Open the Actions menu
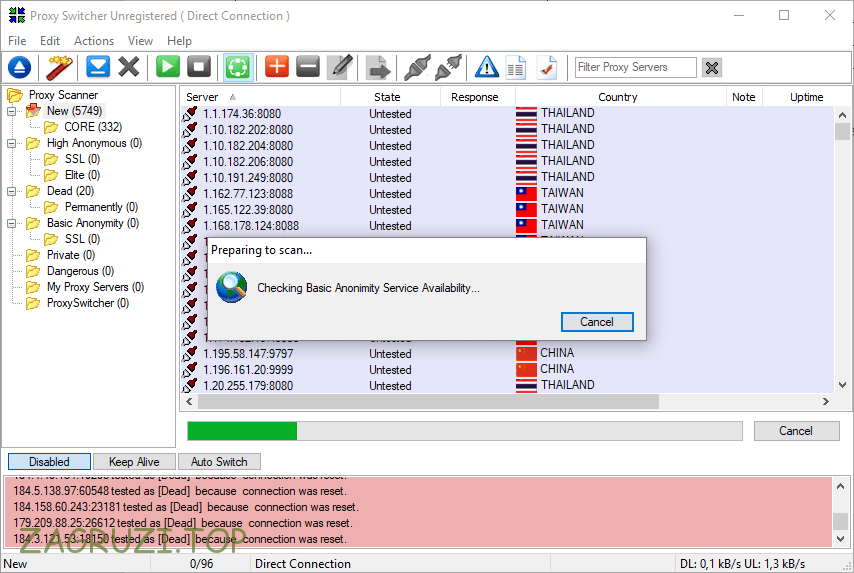This screenshot has width=854, height=573. (94, 41)
